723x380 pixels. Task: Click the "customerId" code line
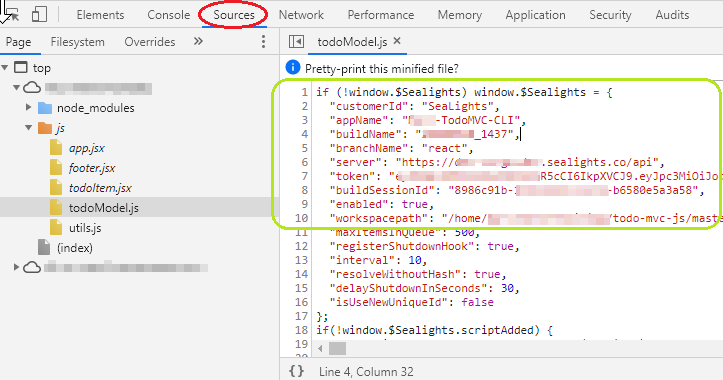click(x=415, y=107)
